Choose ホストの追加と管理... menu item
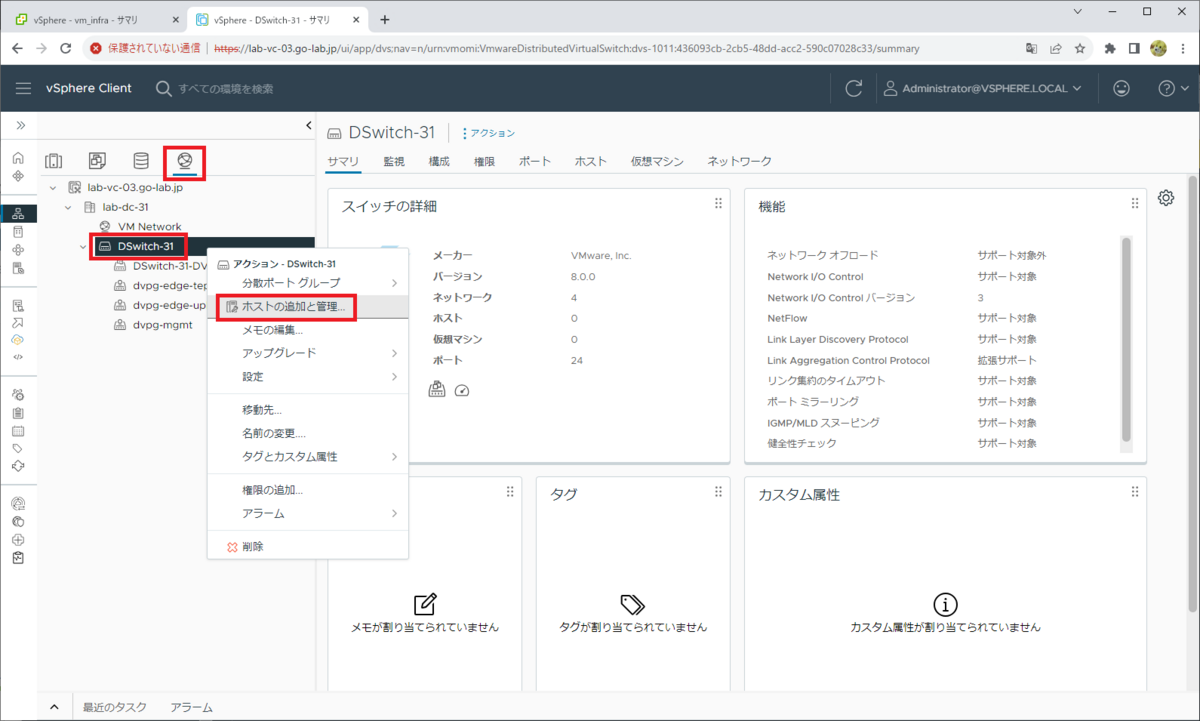 click(x=308, y=306)
